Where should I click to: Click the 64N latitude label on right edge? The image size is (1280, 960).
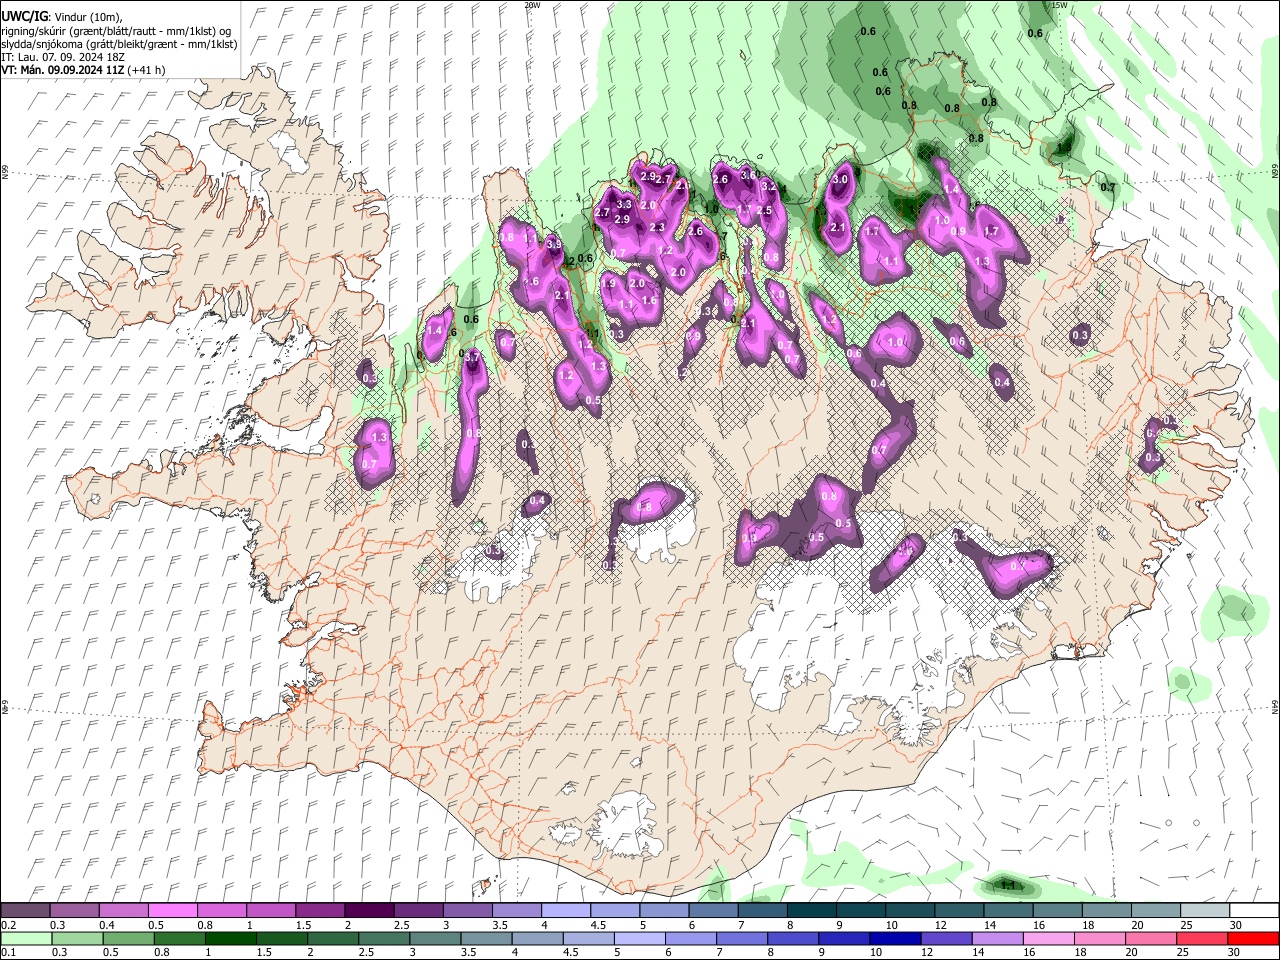coord(1275,706)
